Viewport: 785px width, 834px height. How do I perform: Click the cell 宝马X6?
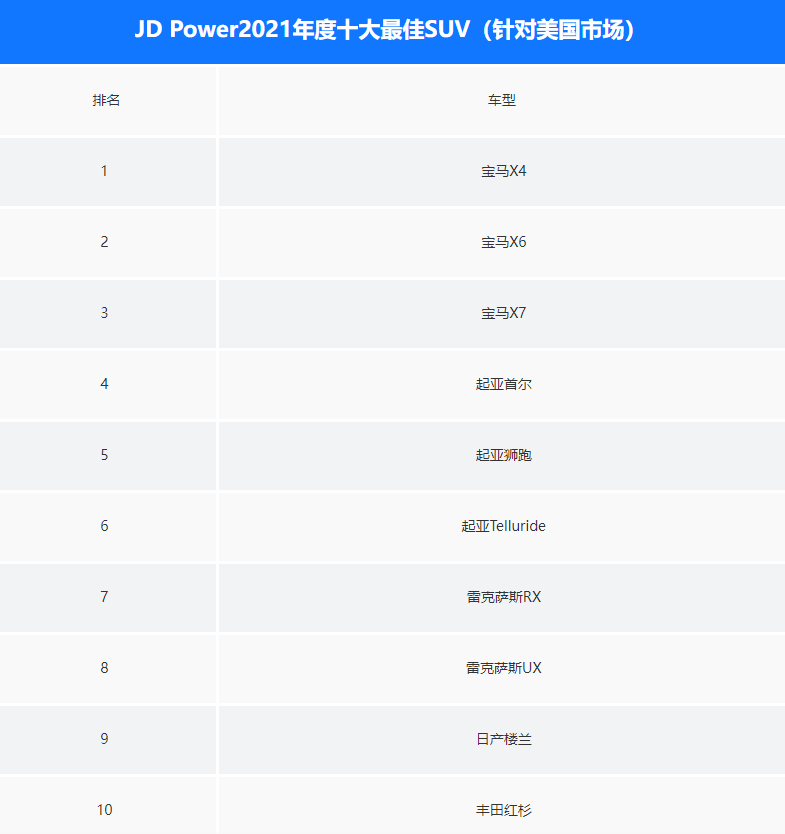tap(503, 242)
